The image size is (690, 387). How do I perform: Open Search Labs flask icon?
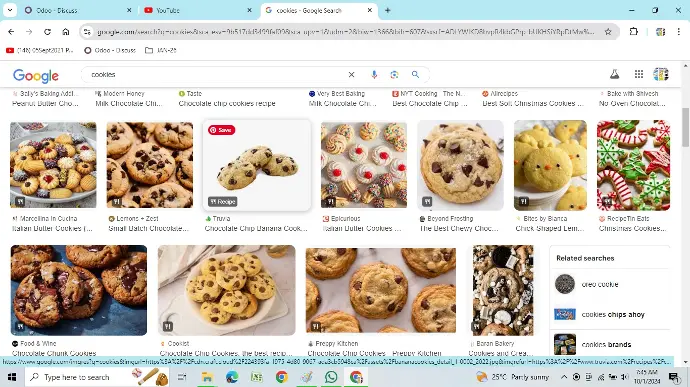(x=614, y=74)
